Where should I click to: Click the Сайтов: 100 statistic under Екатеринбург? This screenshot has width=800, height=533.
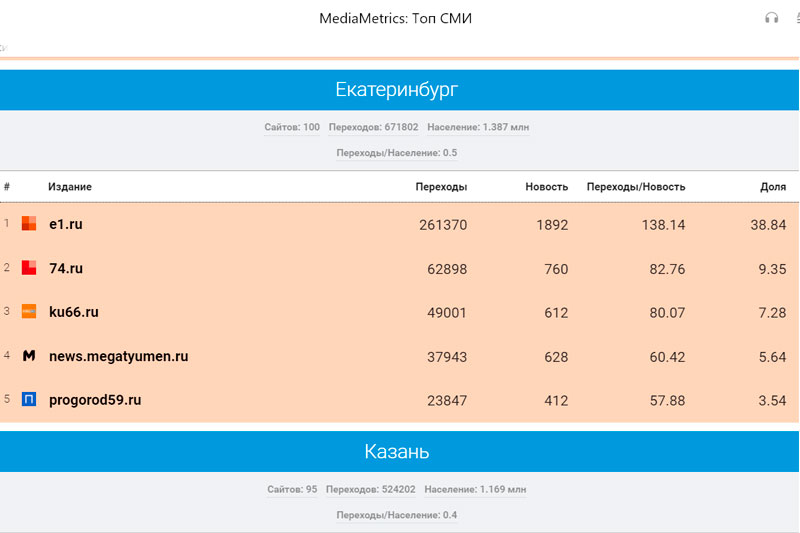pyautogui.click(x=292, y=127)
